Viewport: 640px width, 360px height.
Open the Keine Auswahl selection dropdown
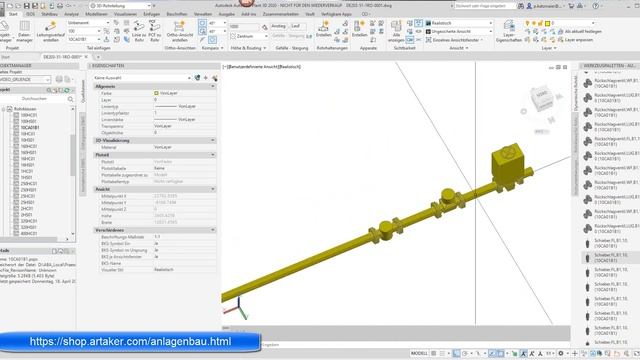pos(142,78)
